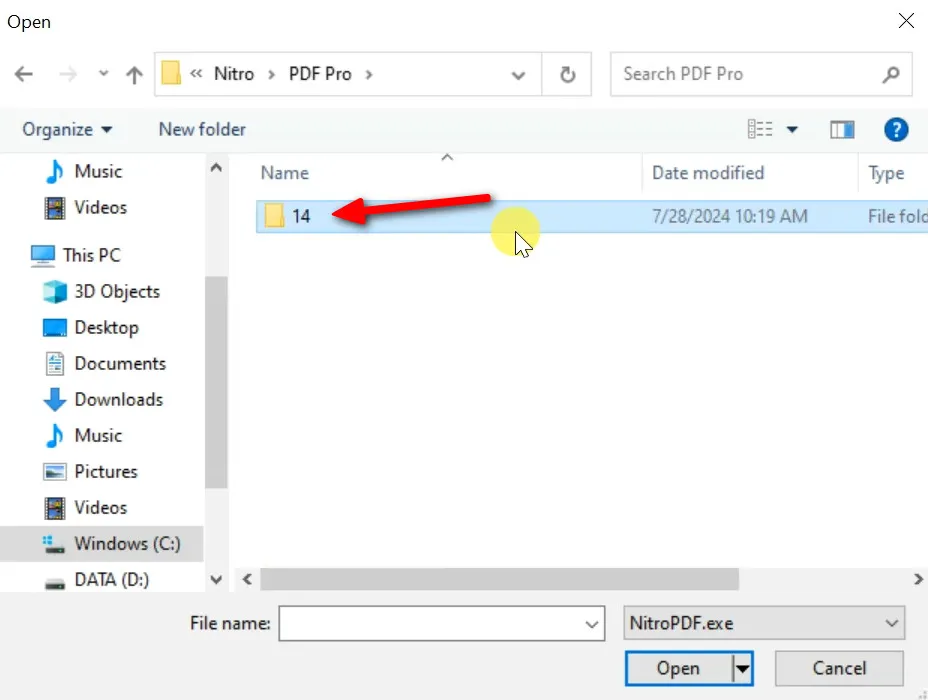Select 3D Objects in sidebar

pos(116,292)
